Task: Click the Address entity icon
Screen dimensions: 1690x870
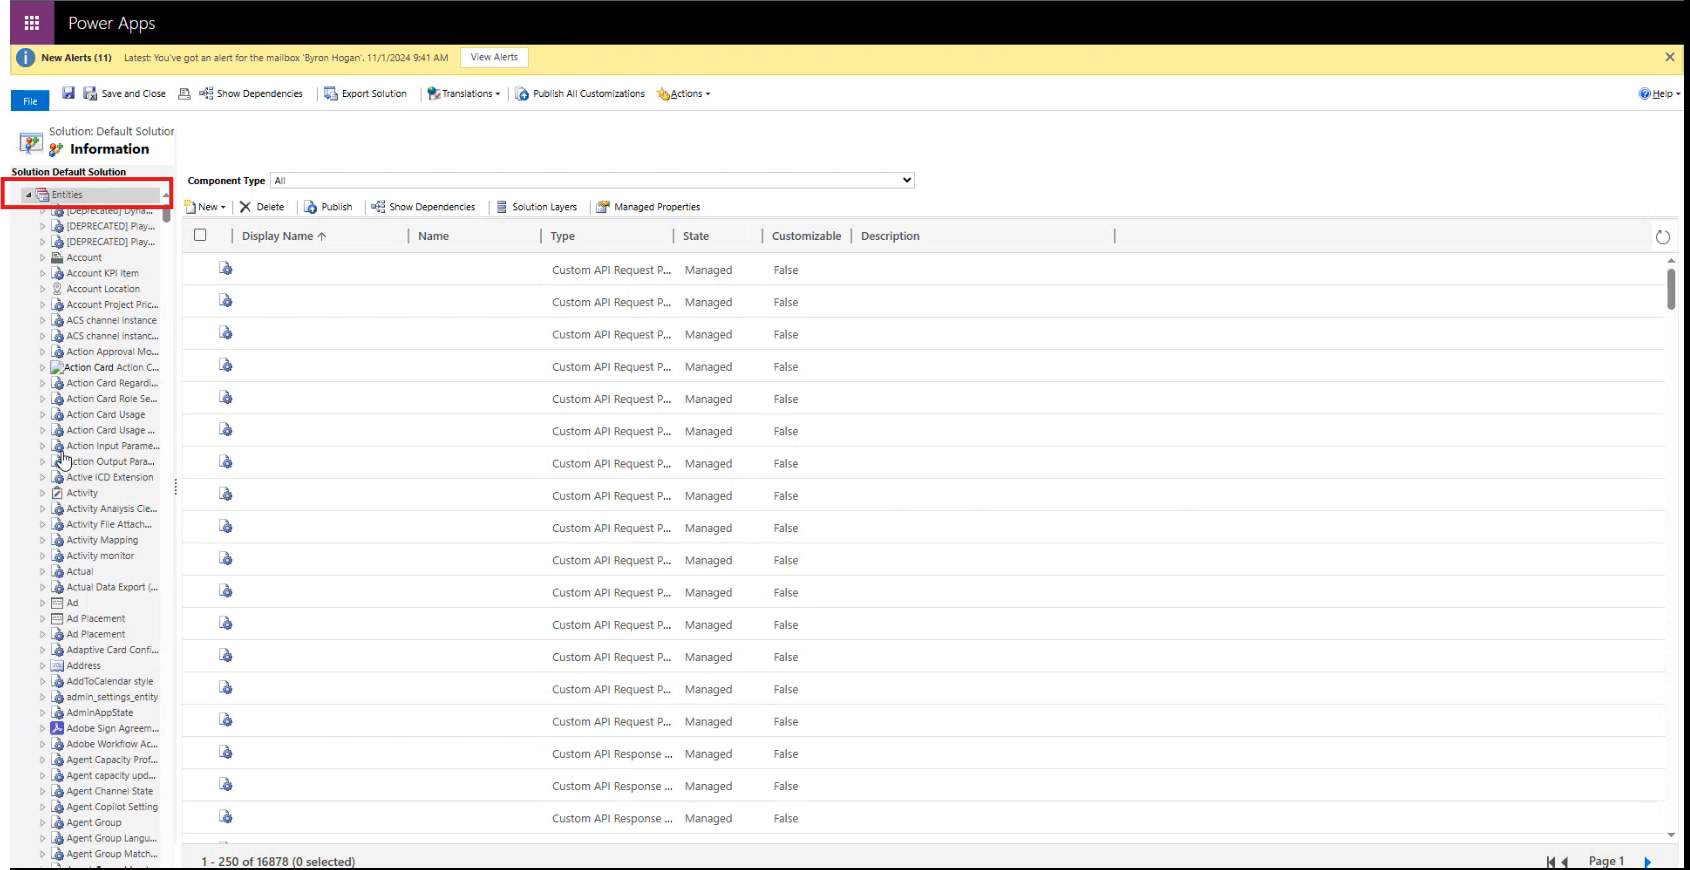Action: (57, 666)
